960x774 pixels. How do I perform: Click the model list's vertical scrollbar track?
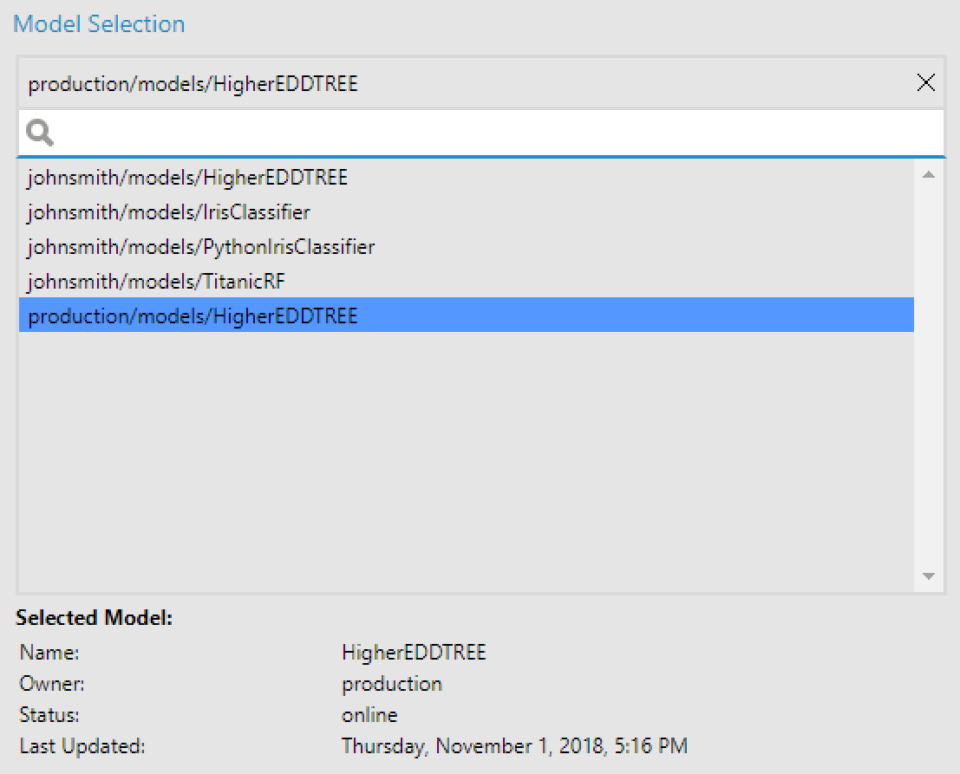click(929, 375)
